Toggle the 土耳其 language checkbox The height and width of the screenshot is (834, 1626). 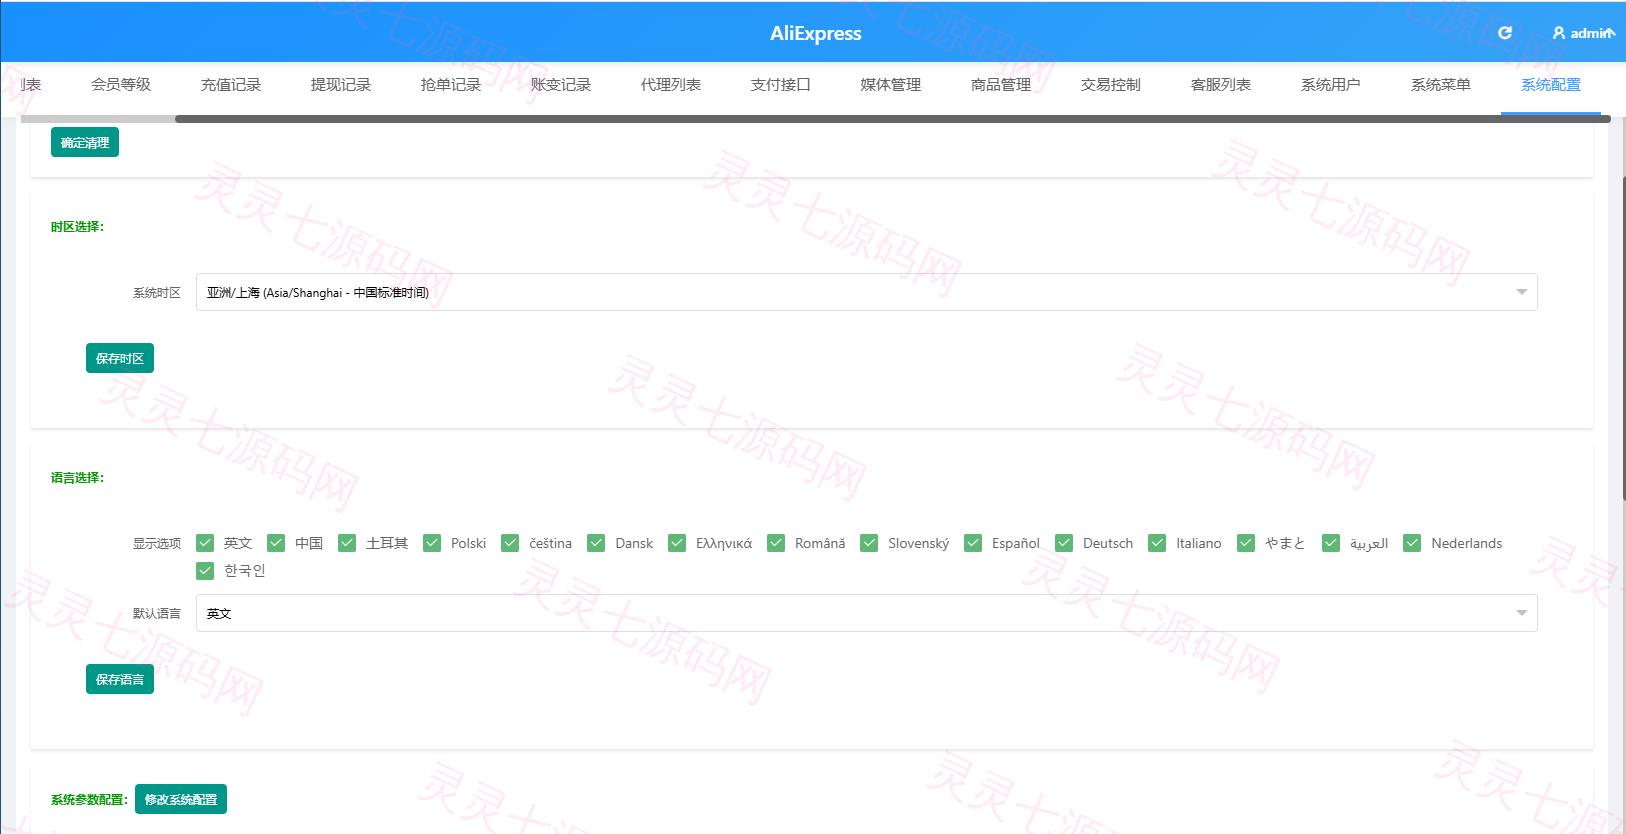347,543
